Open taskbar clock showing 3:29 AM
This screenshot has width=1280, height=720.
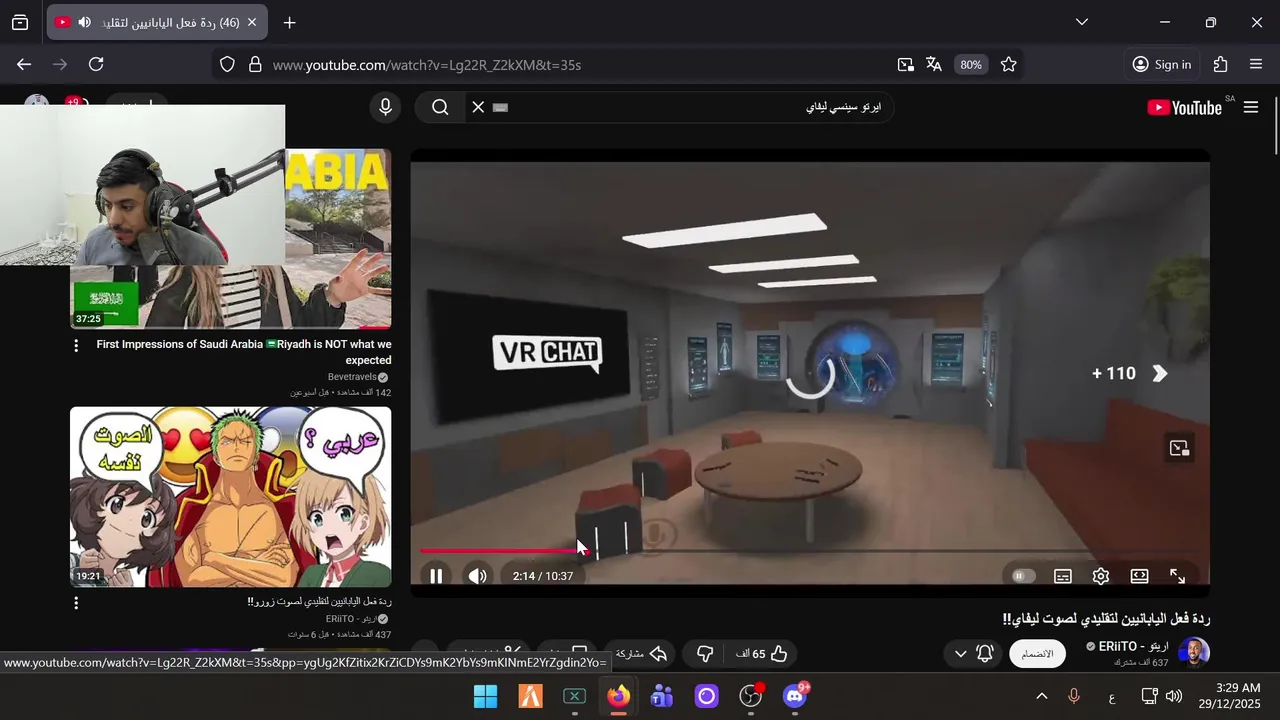1229,696
